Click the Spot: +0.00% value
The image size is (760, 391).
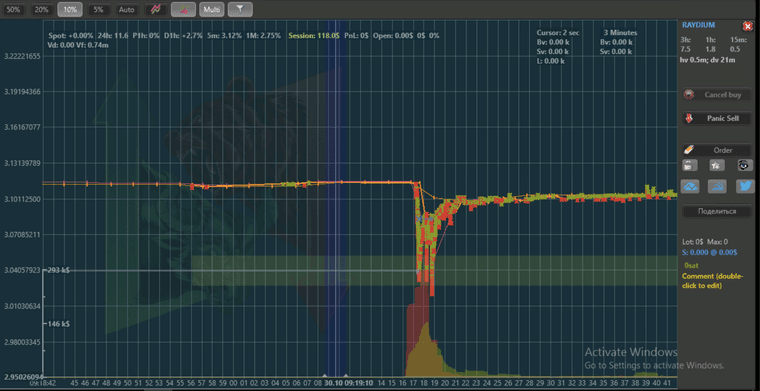pos(71,36)
